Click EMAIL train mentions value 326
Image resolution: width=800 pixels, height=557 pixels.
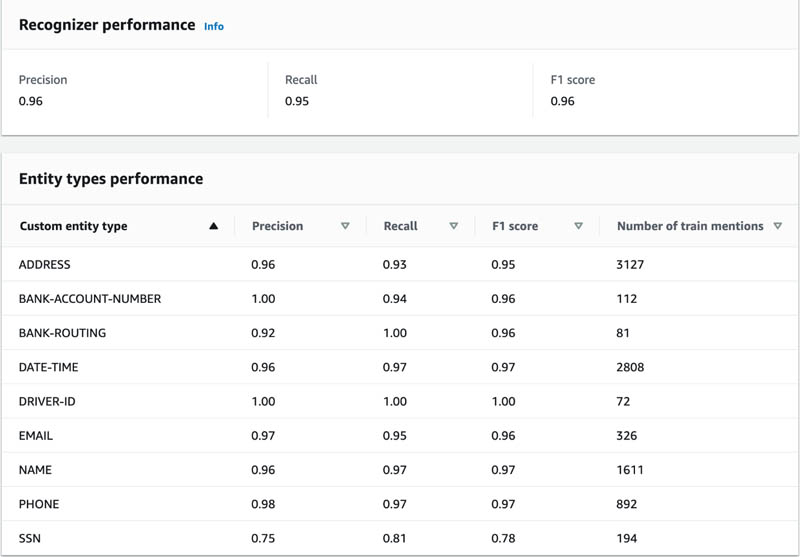(x=627, y=436)
